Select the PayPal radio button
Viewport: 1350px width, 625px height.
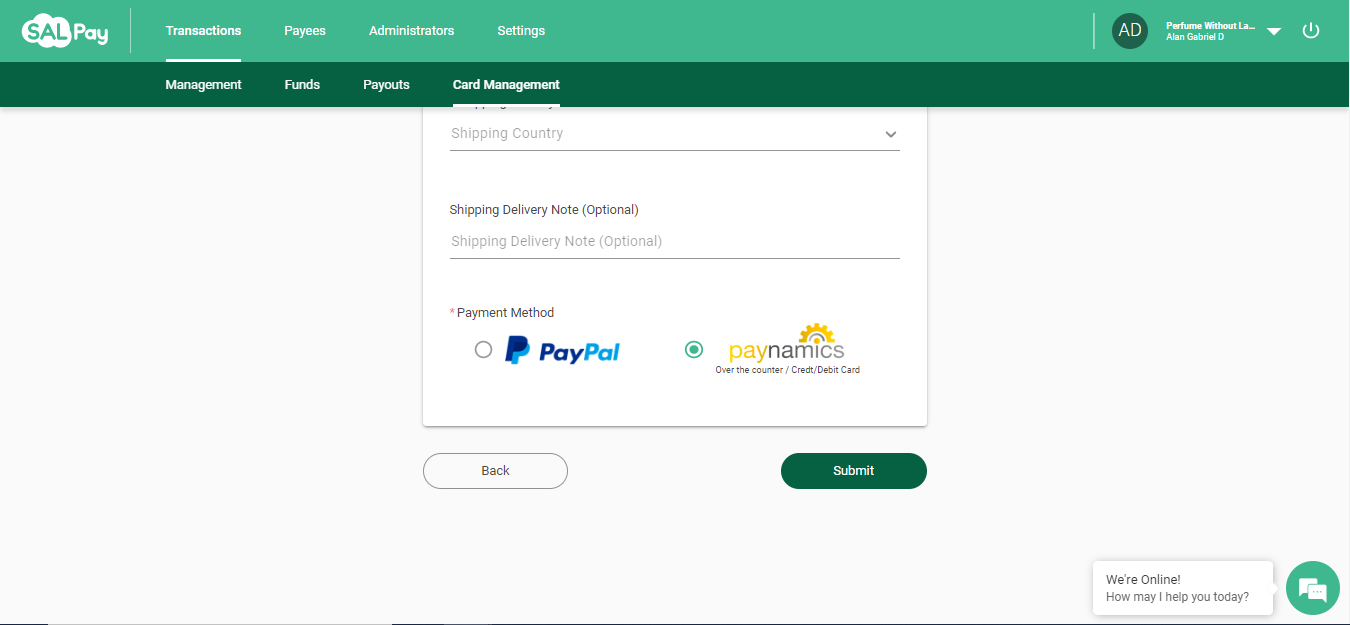coord(483,350)
